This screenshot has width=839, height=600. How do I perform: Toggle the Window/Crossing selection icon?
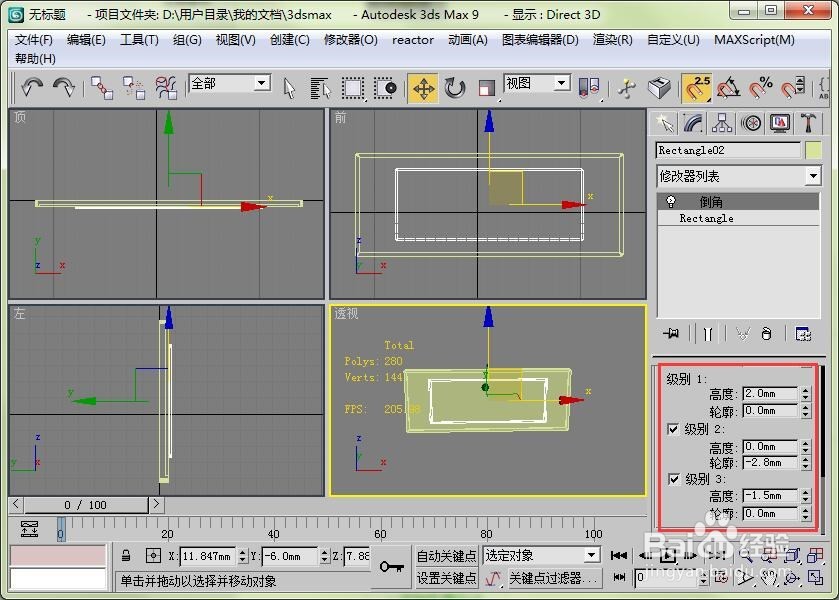pos(385,88)
